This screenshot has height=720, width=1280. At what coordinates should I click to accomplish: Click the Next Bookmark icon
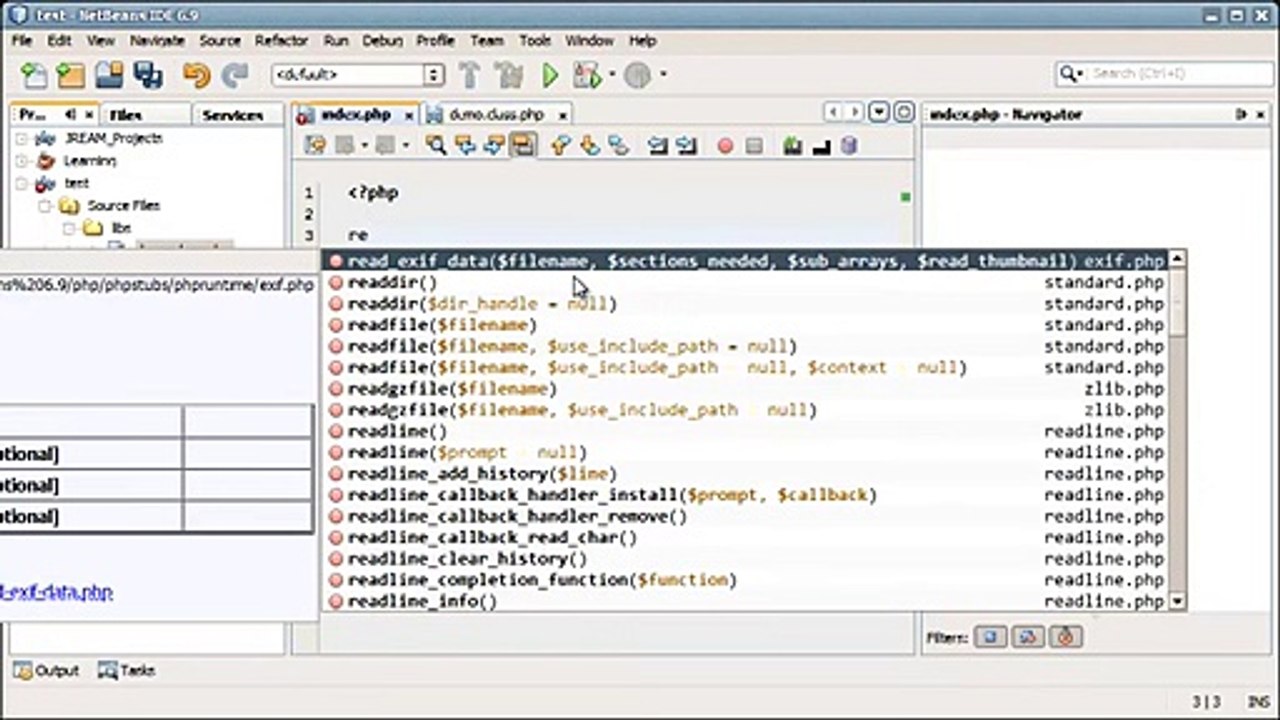pyautogui.click(x=590, y=146)
